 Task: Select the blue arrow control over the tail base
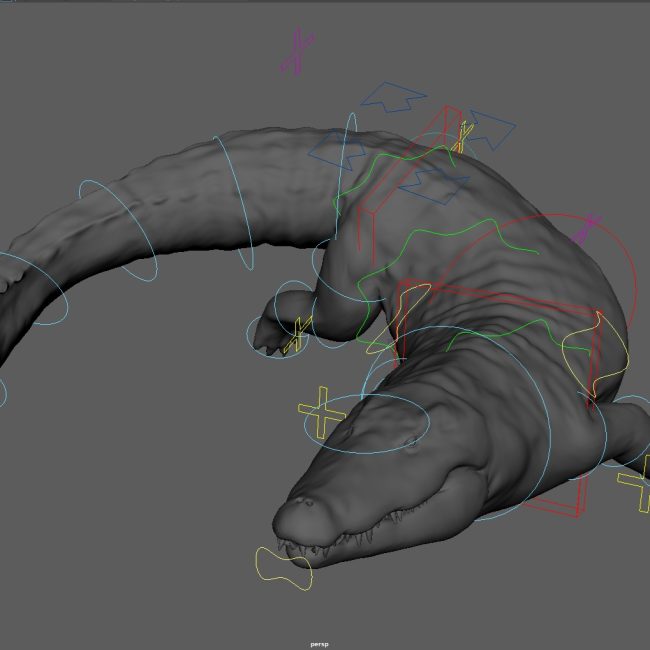(x=338, y=150)
